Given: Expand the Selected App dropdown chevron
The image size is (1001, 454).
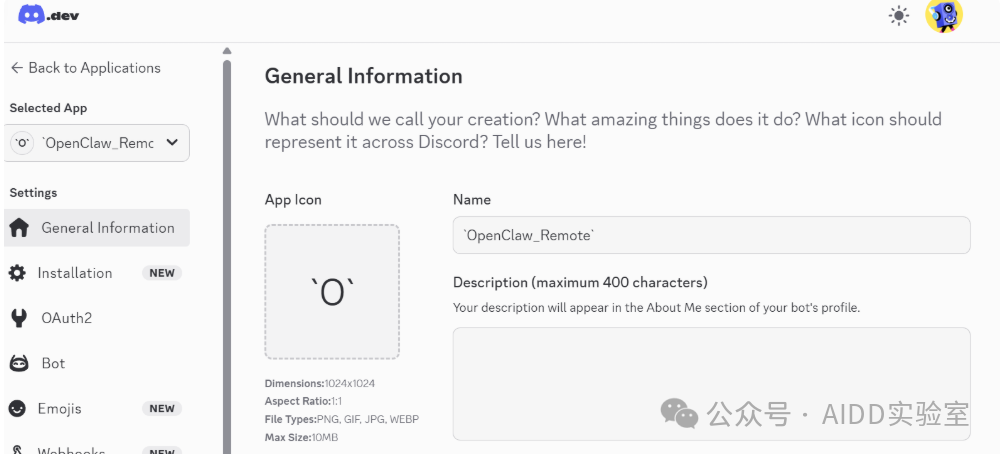Looking at the screenshot, I should click(172, 143).
